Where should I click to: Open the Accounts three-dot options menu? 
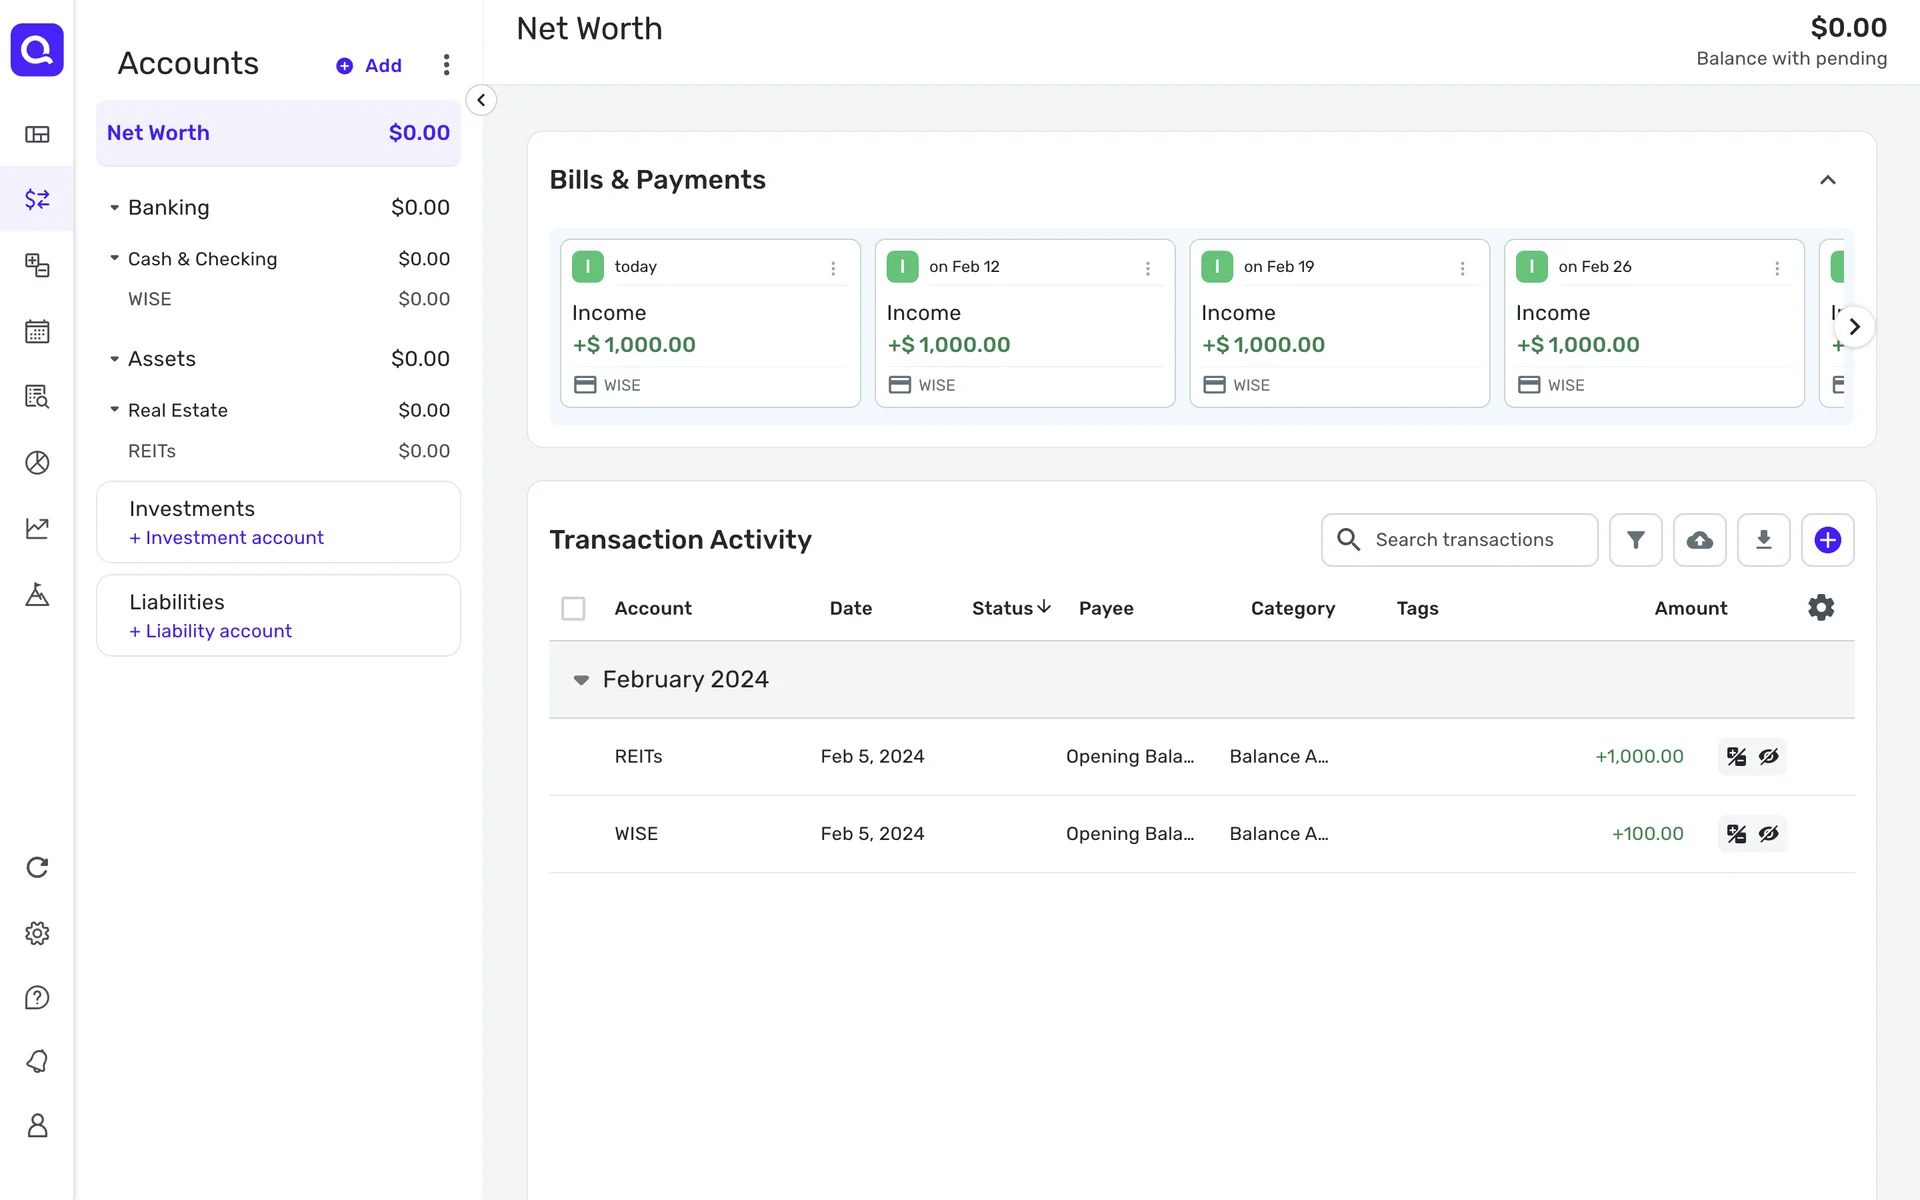pyautogui.click(x=446, y=65)
